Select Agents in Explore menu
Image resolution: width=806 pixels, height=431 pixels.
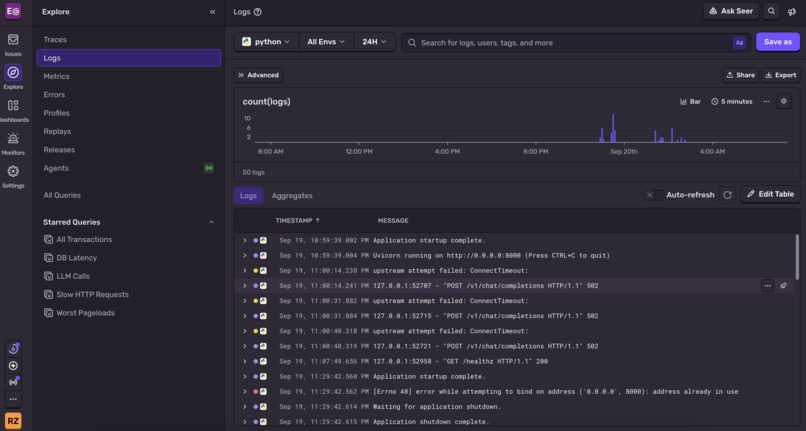pyautogui.click(x=129, y=168)
